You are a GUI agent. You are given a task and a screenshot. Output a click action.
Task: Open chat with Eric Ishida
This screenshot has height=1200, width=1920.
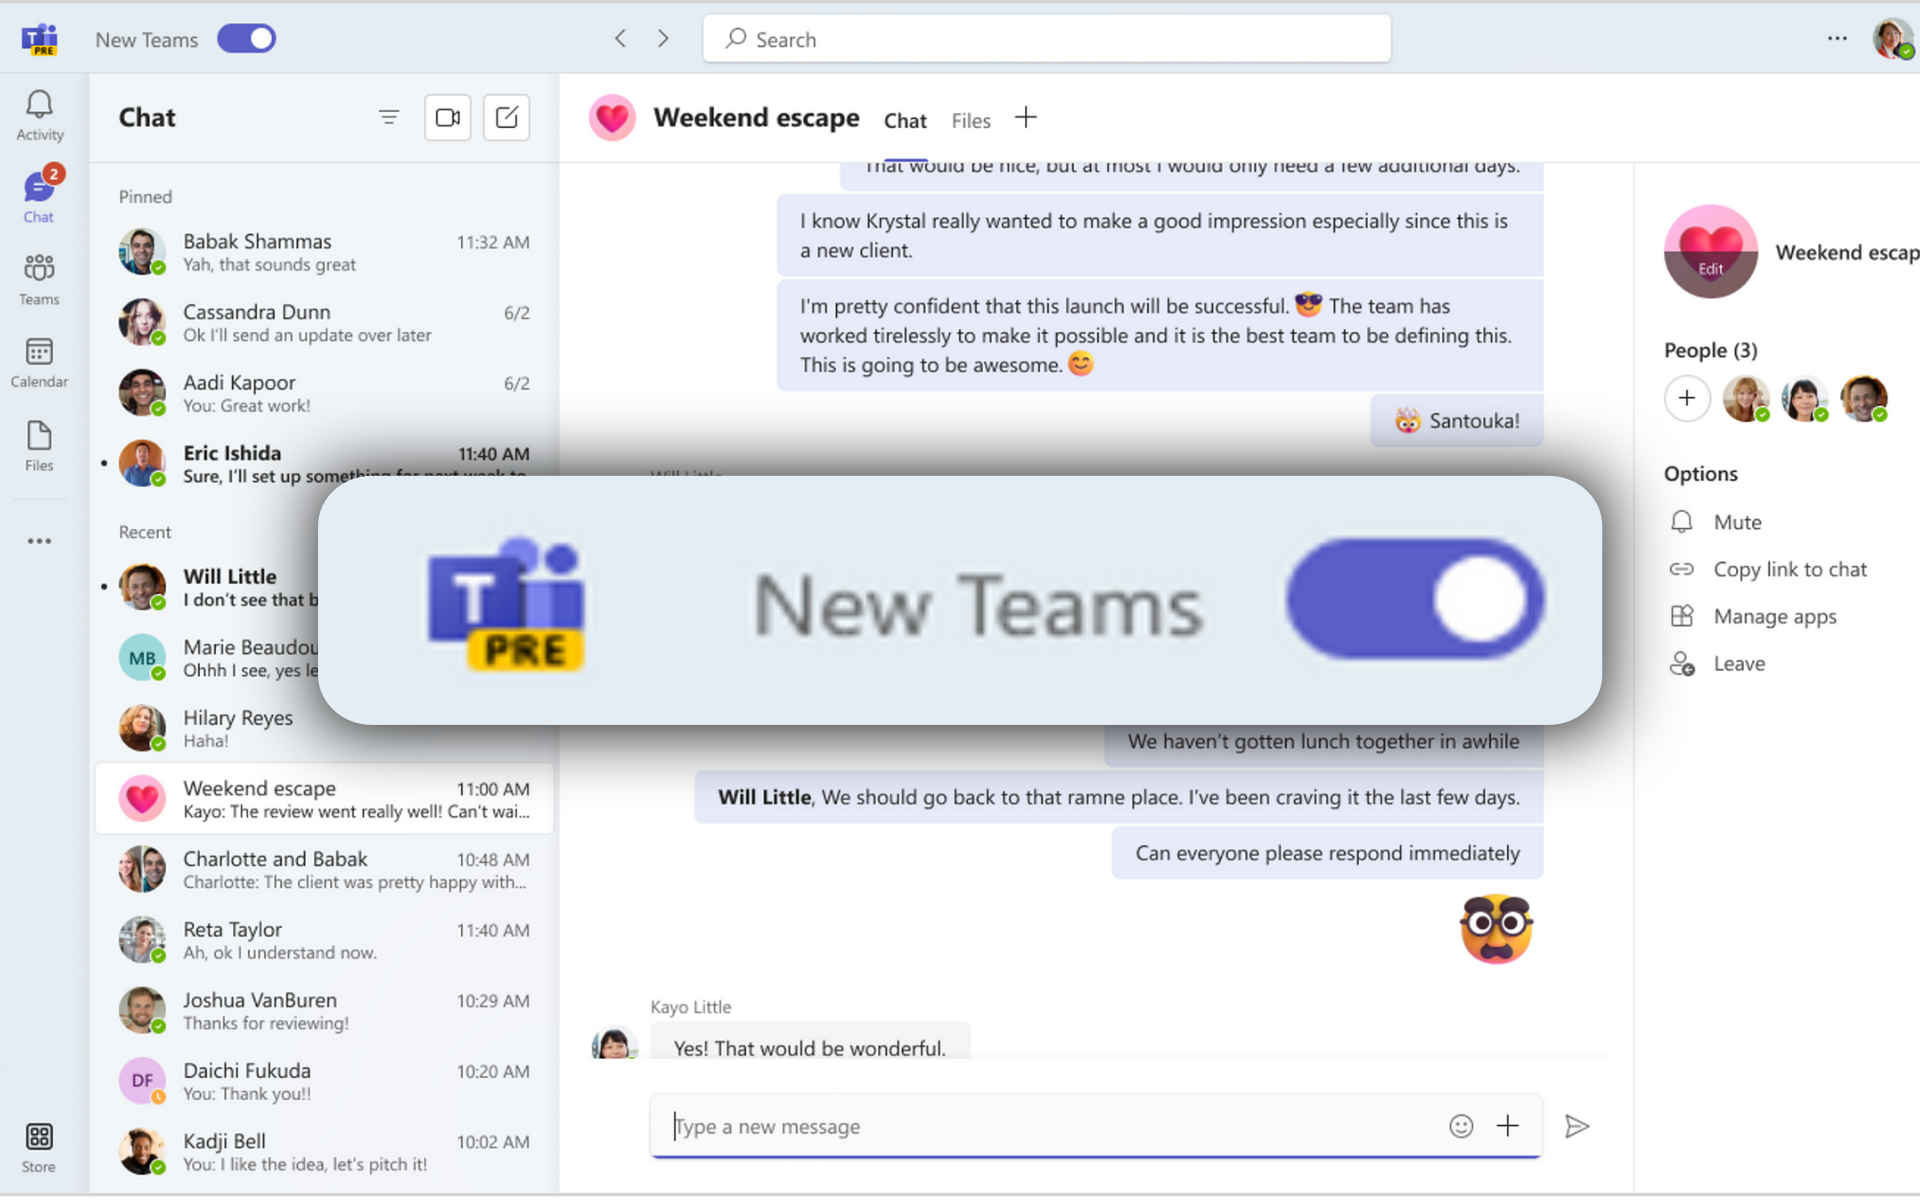pyautogui.click(x=324, y=463)
